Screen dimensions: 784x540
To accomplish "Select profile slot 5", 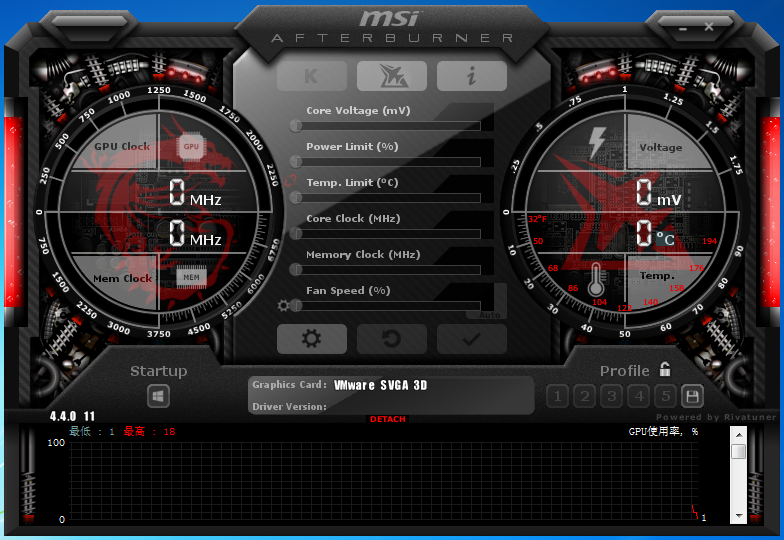I will click(665, 396).
